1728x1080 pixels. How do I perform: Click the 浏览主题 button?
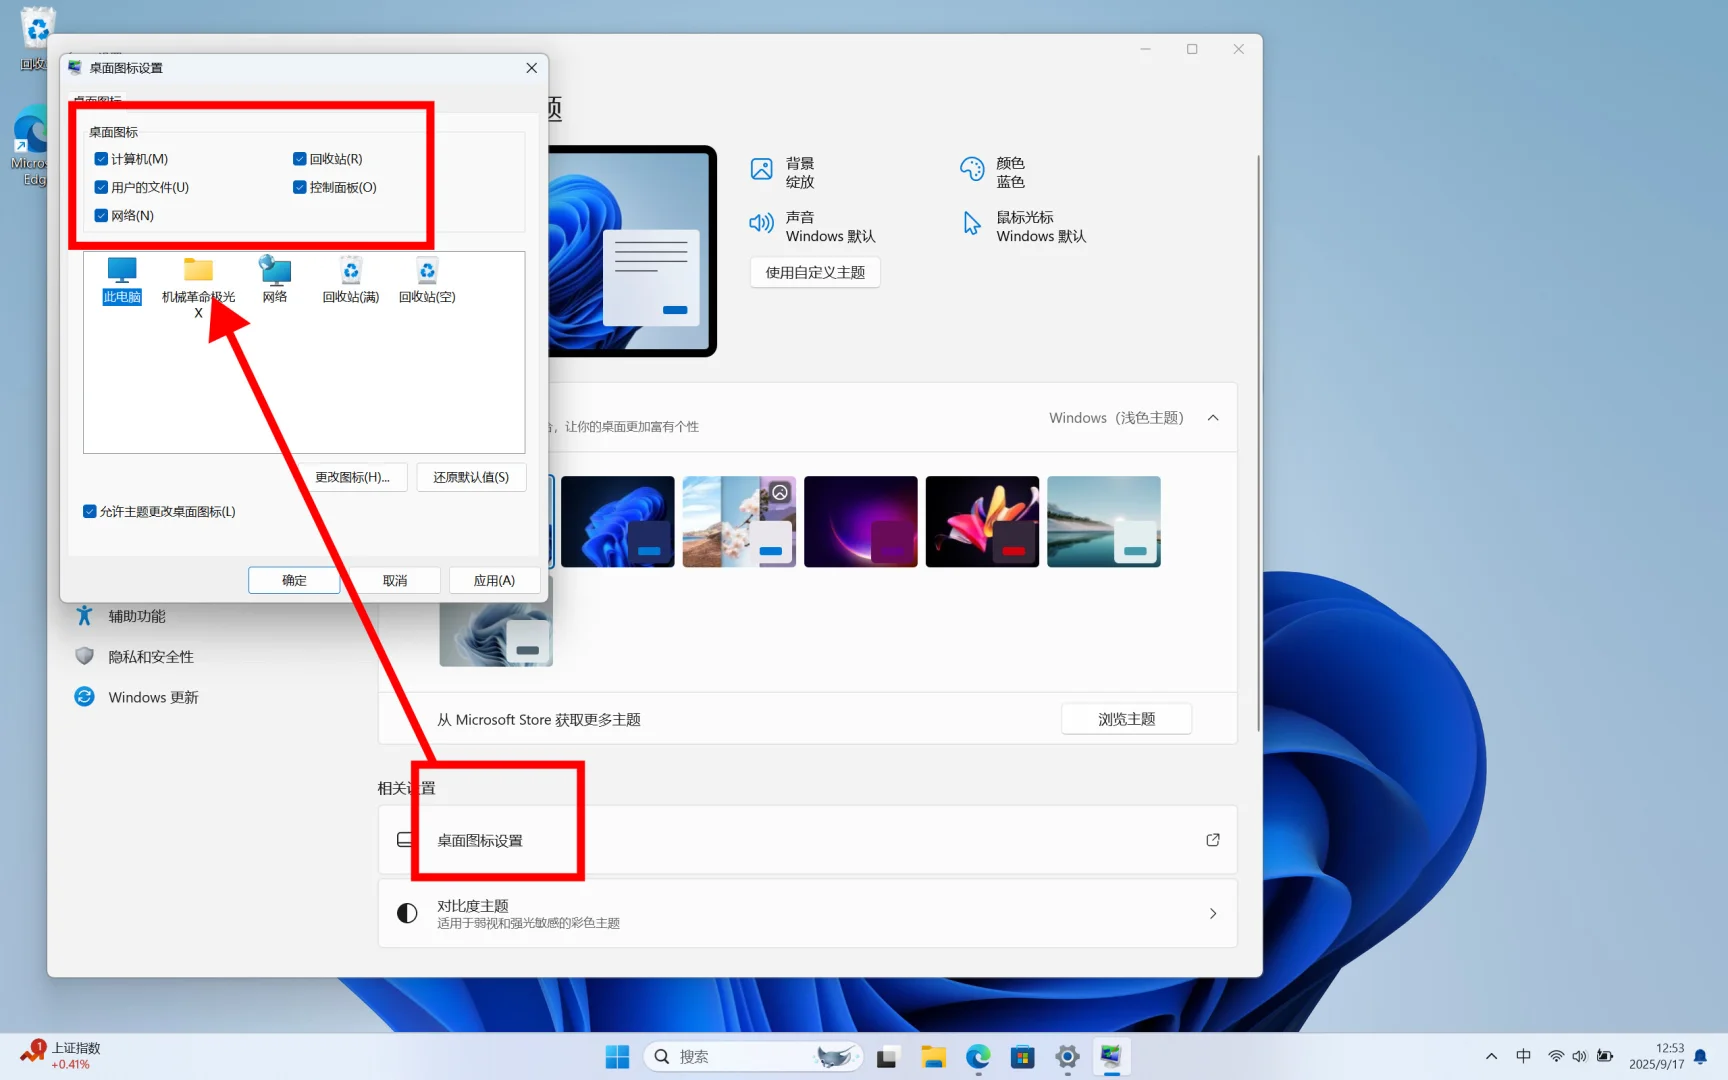tap(1126, 719)
